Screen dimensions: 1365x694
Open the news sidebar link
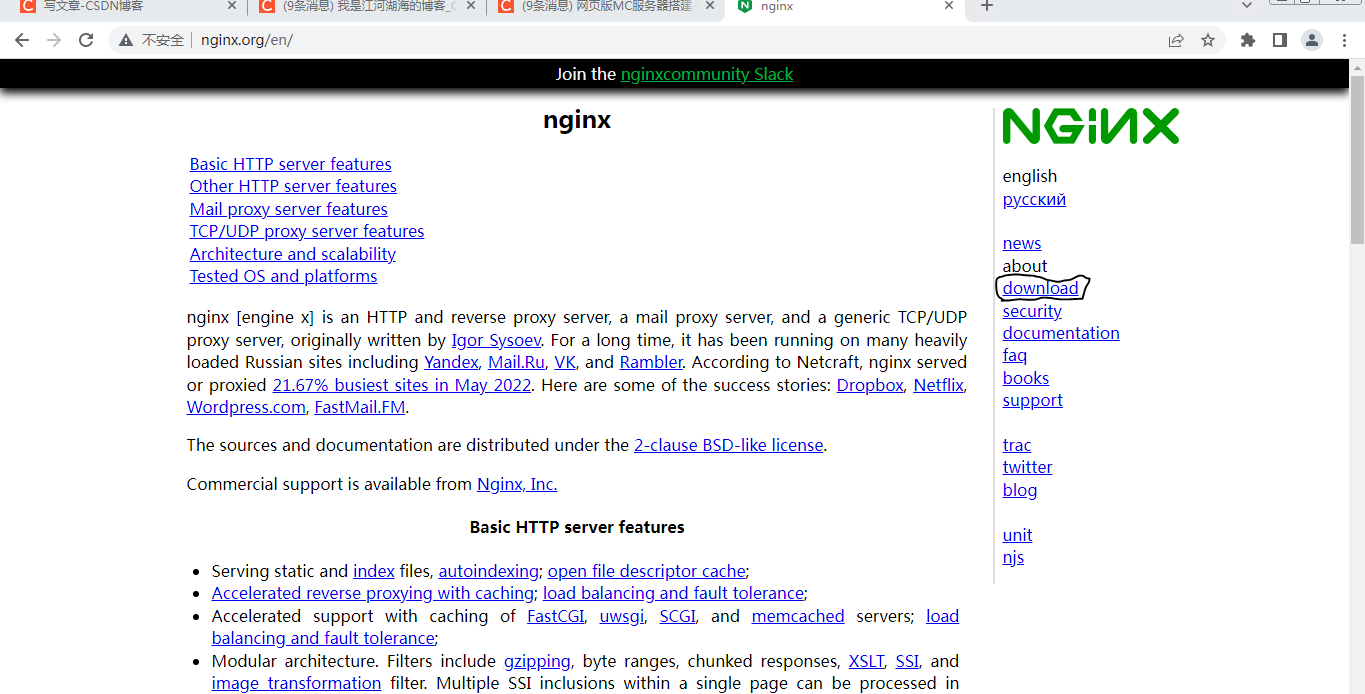(1022, 243)
